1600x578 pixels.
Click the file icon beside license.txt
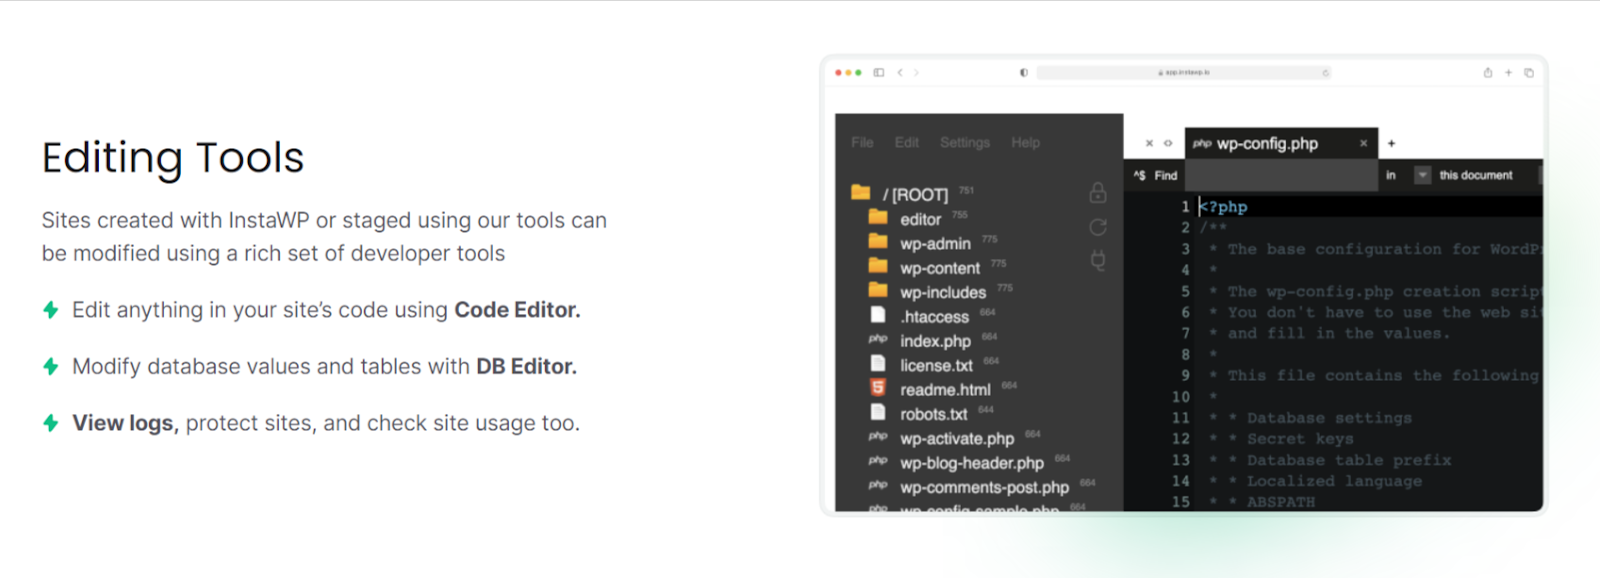878,363
